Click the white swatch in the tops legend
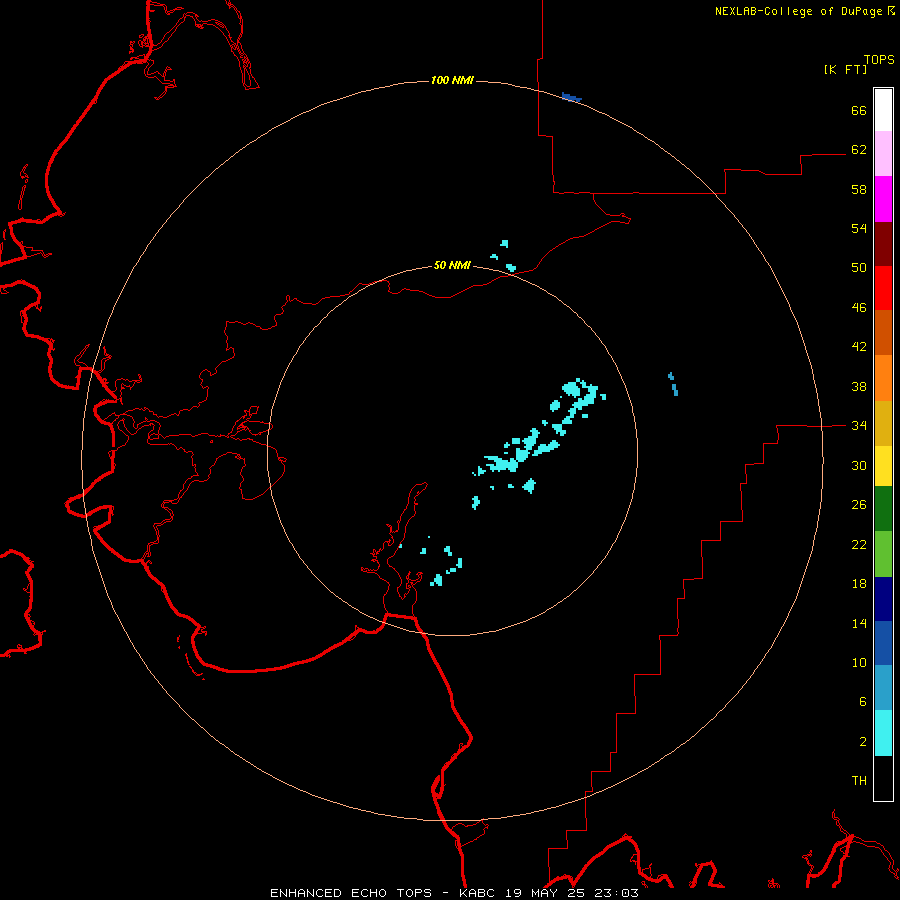 [x=883, y=110]
